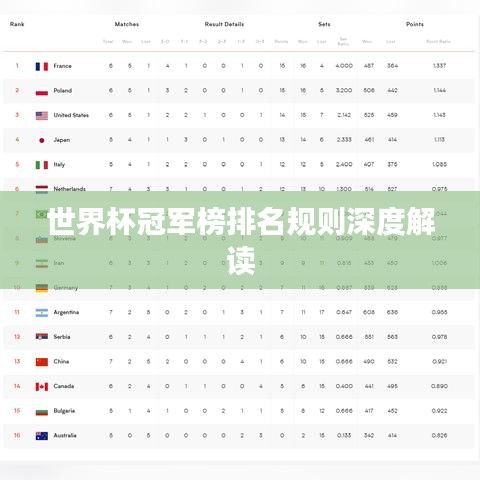Open the Serbia team name
The height and width of the screenshot is (480, 480).
(62, 337)
